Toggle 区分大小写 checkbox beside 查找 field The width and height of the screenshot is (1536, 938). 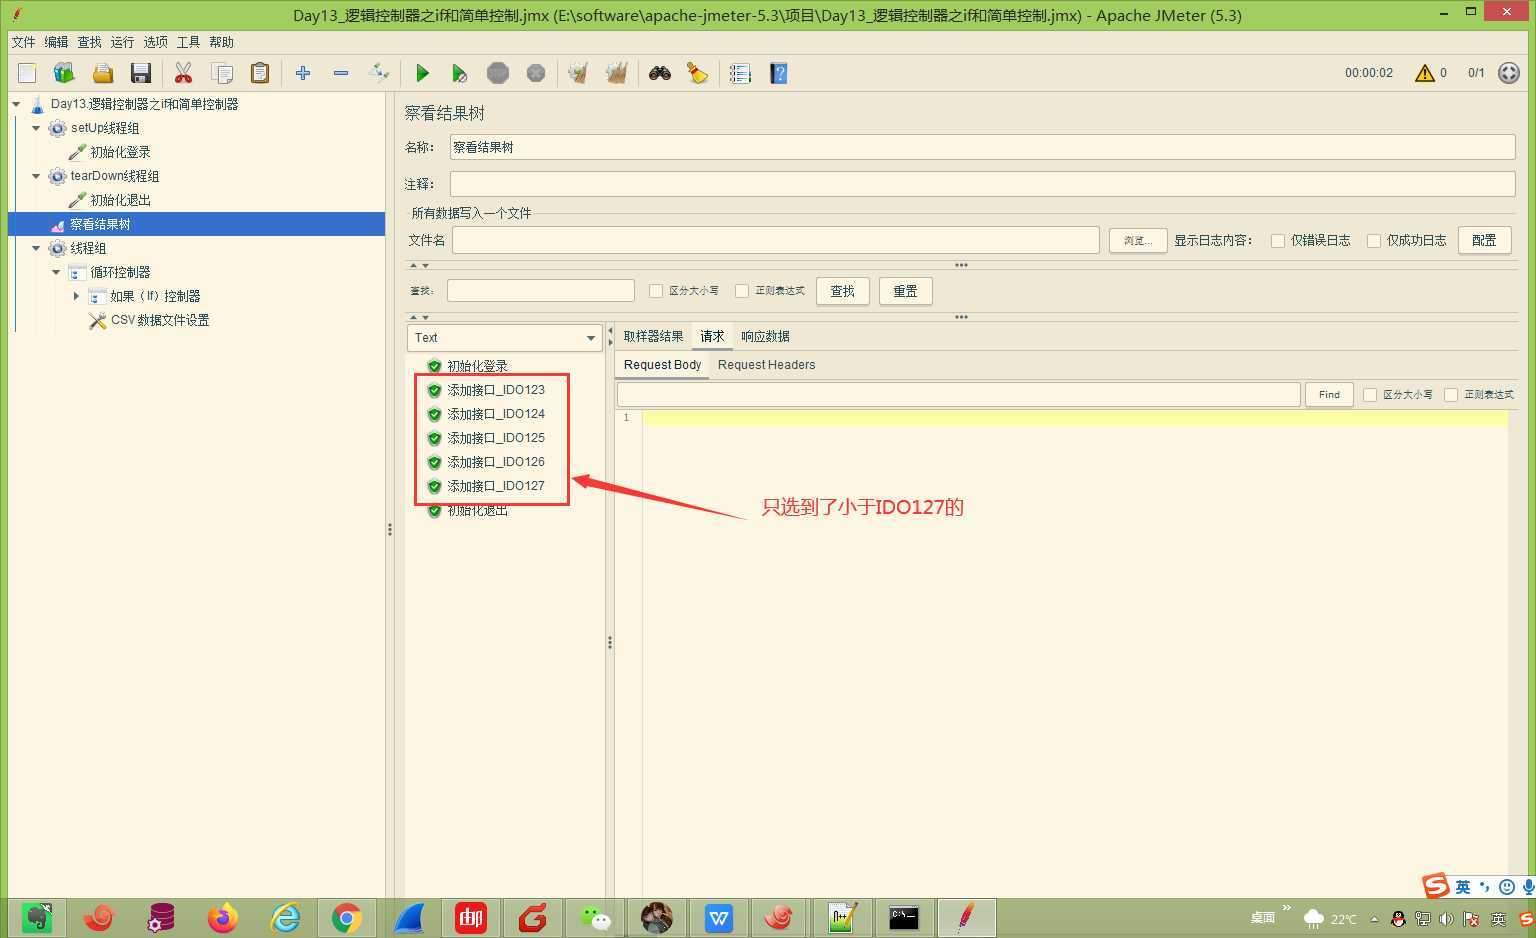(656, 291)
